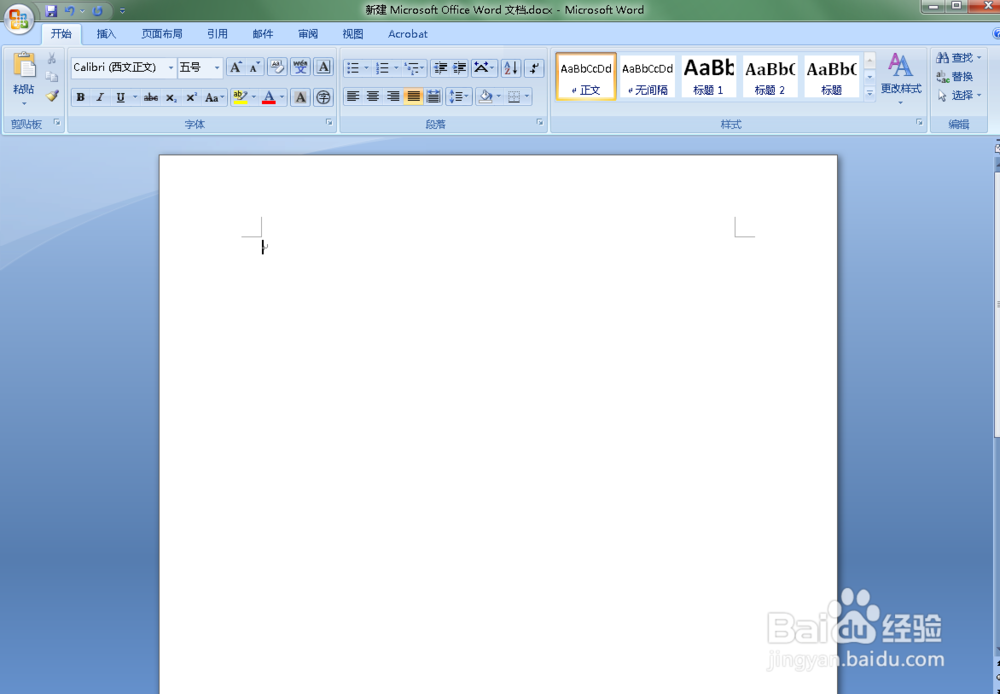Toggle subscript formatting
The height and width of the screenshot is (694, 1000).
(170, 97)
